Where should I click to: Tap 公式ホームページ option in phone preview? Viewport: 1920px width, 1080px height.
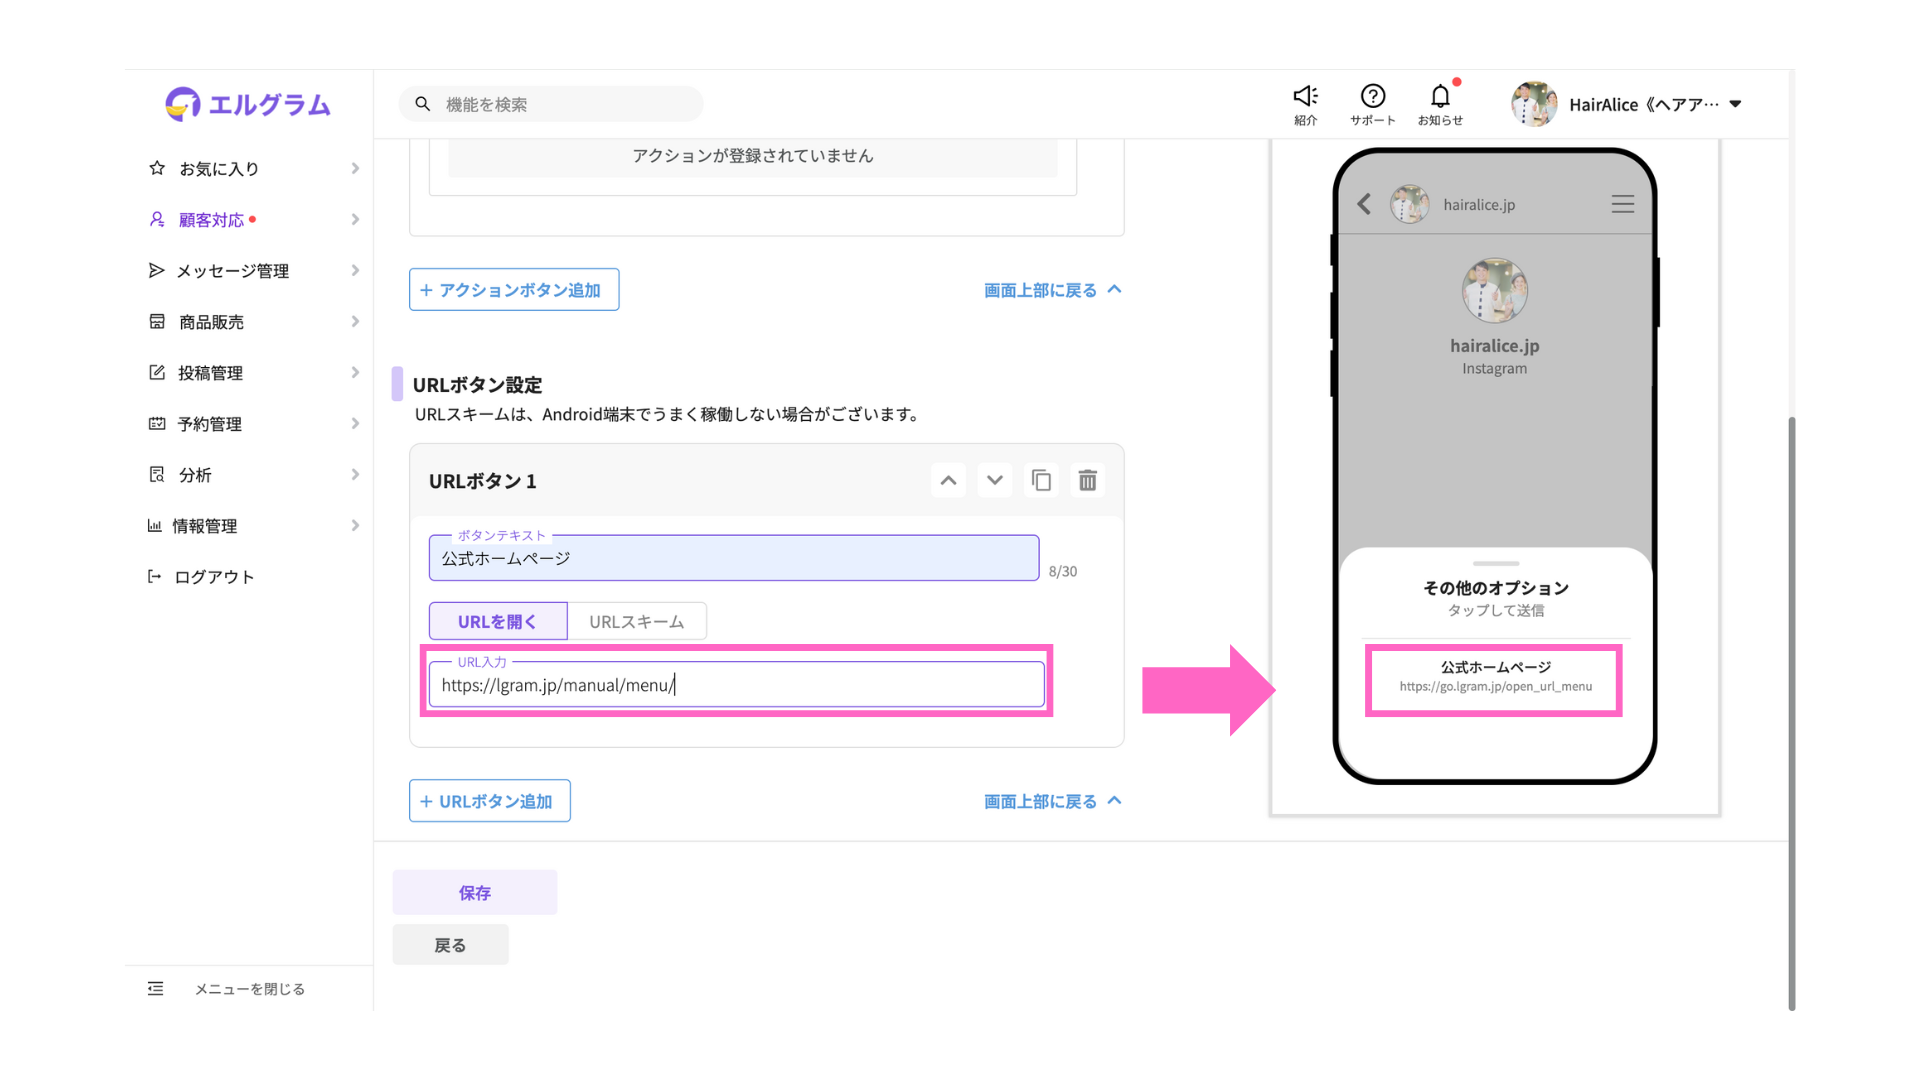tap(1495, 677)
